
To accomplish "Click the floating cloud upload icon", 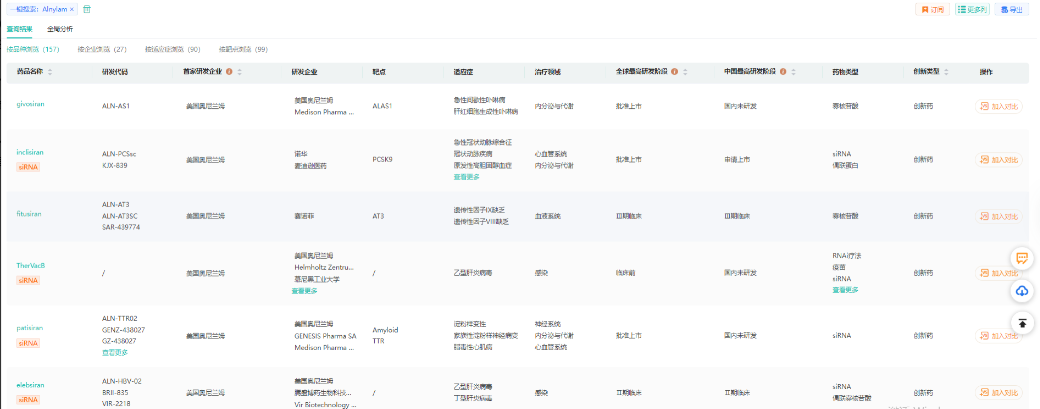I will pyautogui.click(x=1022, y=290).
